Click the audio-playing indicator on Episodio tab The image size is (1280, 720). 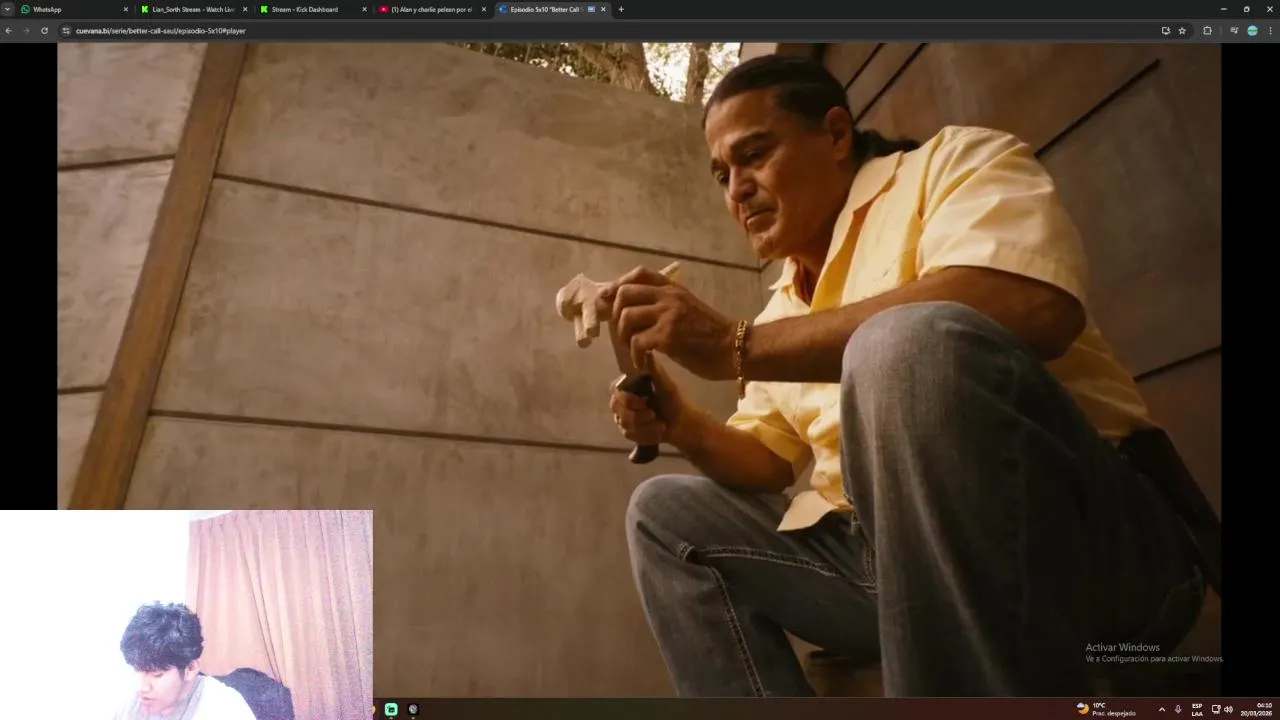(591, 9)
